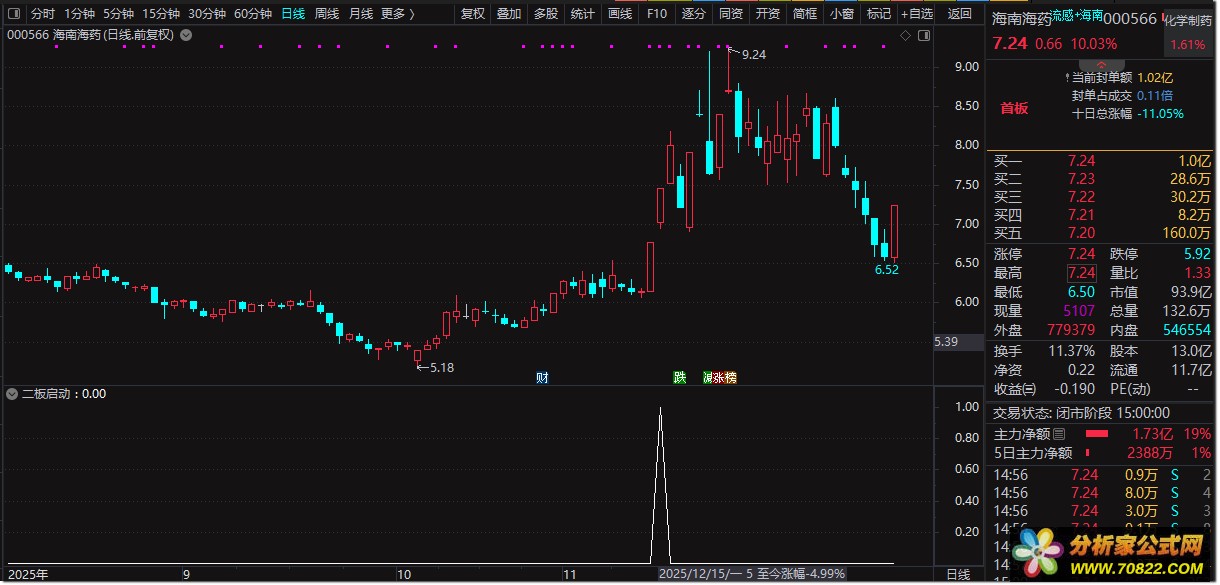Click 日线 label at bottom right
The width and height of the screenshot is (1220, 585).
pyautogui.click(x=958, y=575)
